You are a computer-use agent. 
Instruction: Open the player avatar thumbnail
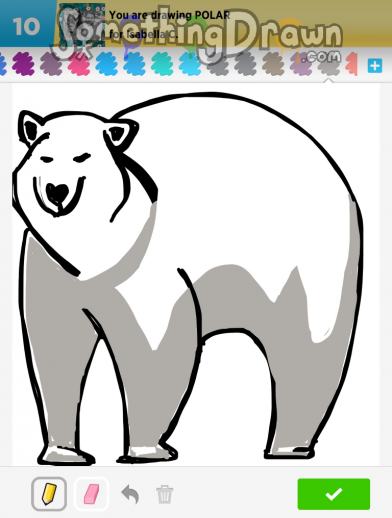(82, 25)
